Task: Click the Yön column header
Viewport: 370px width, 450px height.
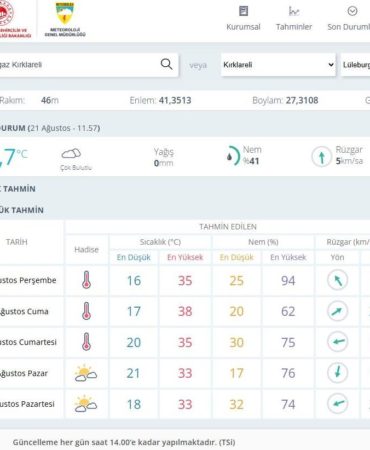Action: pos(337,257)
